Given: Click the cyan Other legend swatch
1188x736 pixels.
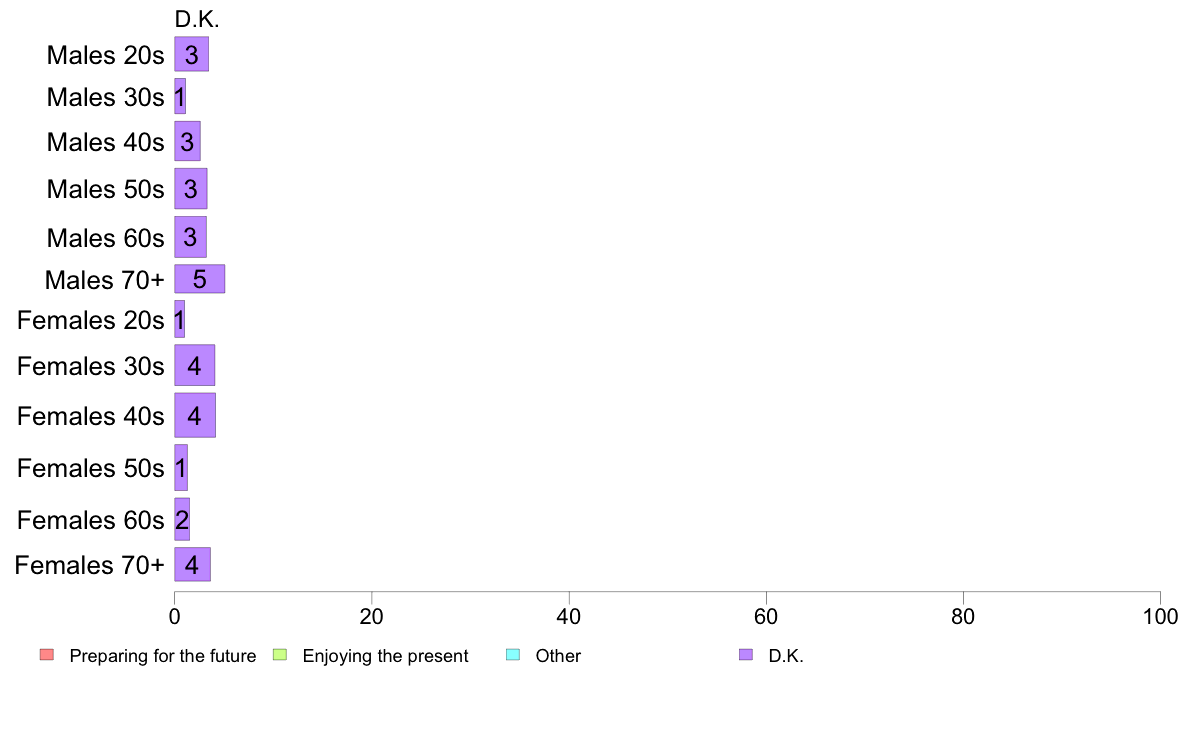Looking at the screenshot, I should (513, 655).
